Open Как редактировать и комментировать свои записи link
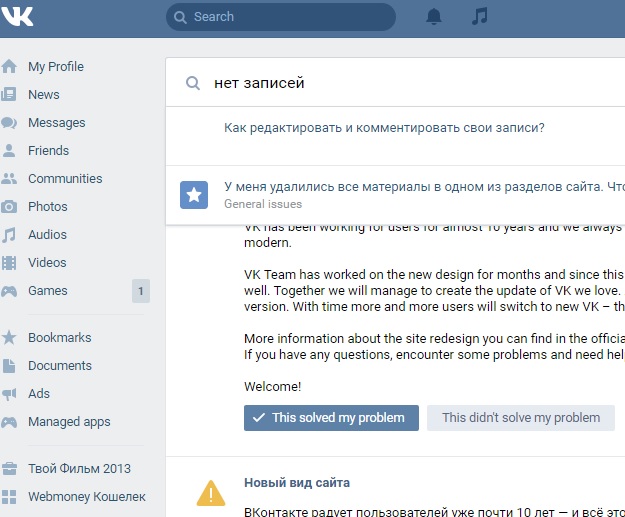This screenshot has width=625, height=517. tap(384, 128)
